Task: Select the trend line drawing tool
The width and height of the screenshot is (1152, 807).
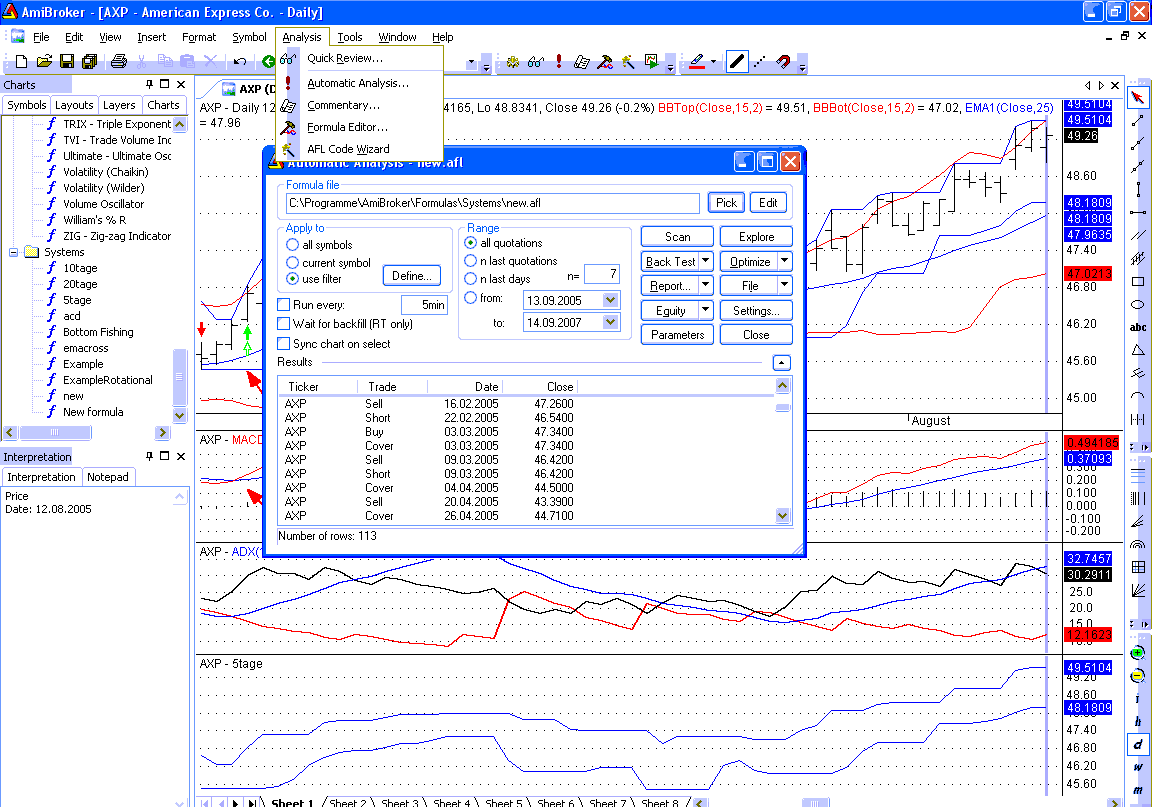Action: [1138, 120]
